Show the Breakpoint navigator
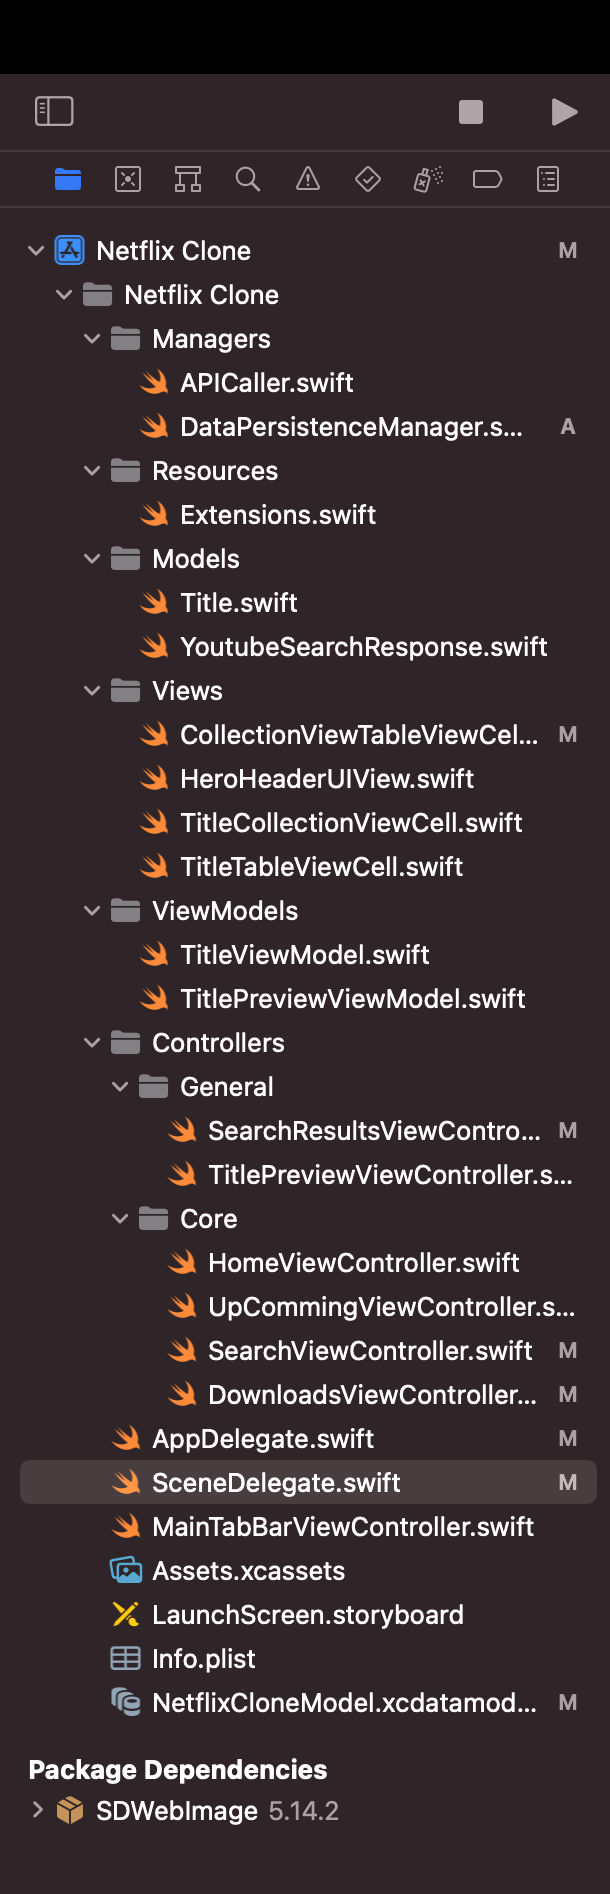This screenshot has width=610, height=1894. pyautogui.click(x=487, y=180)
